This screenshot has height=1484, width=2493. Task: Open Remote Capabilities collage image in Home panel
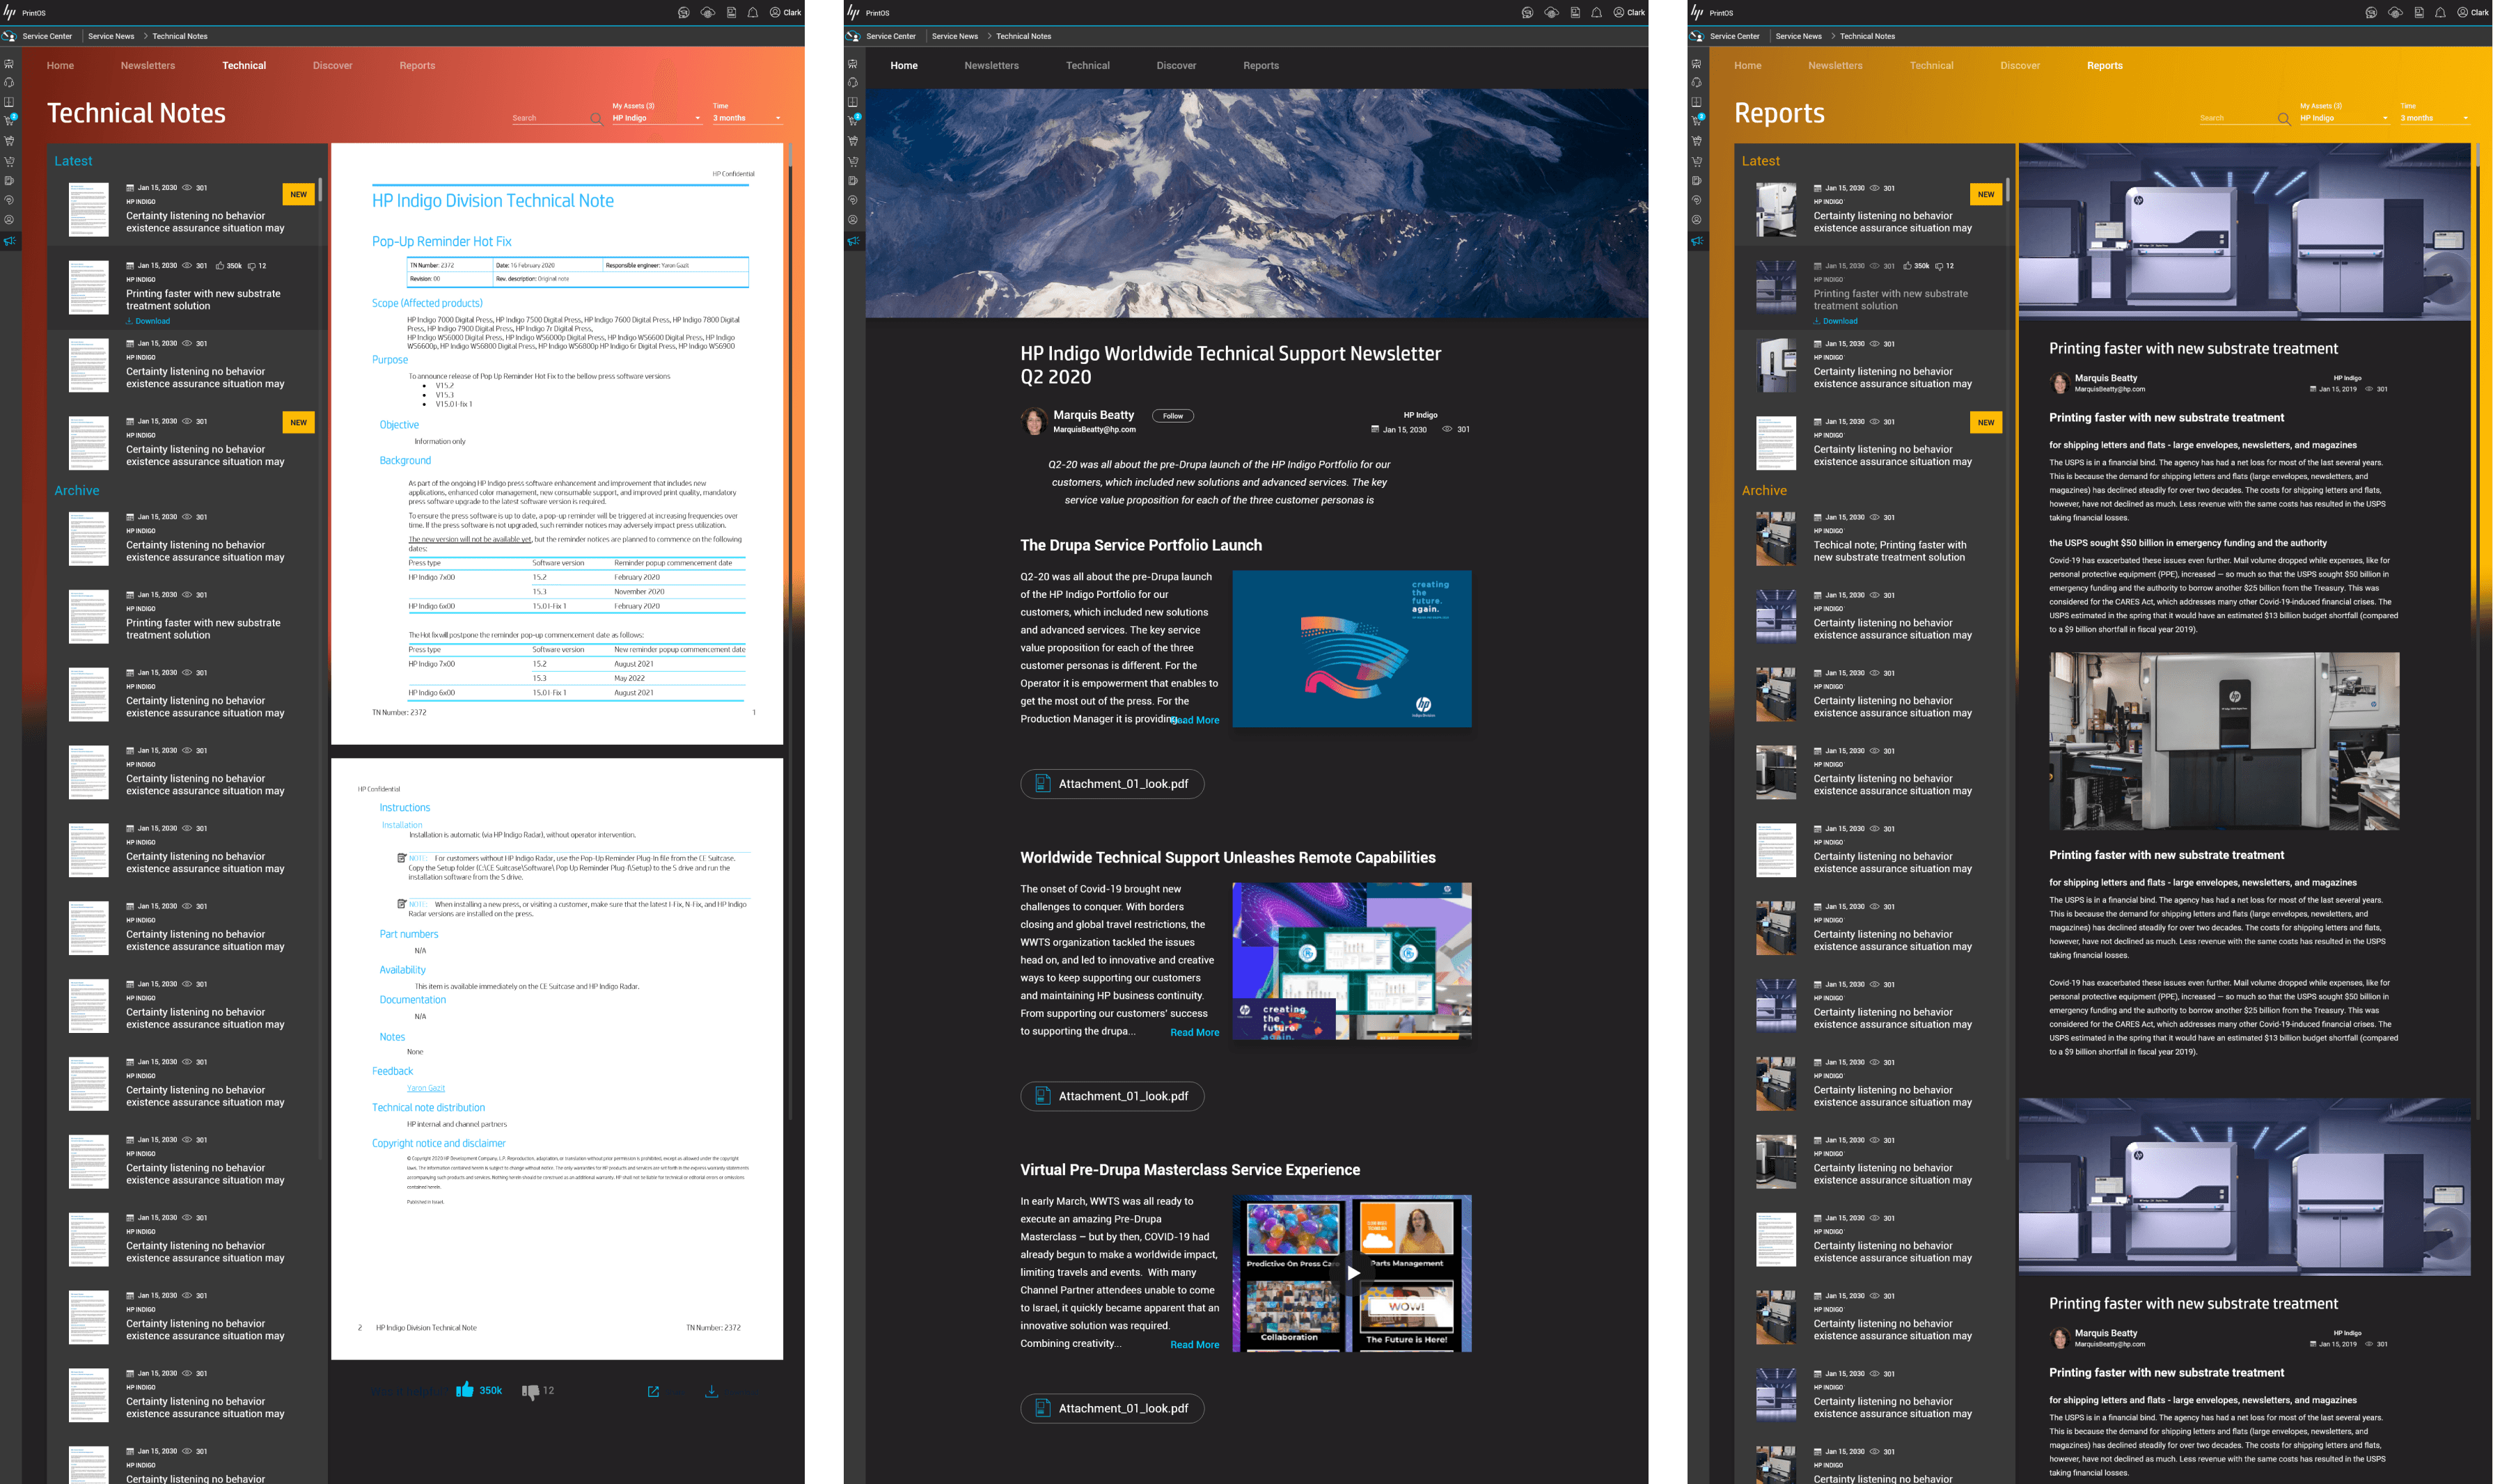point(1351,961)
